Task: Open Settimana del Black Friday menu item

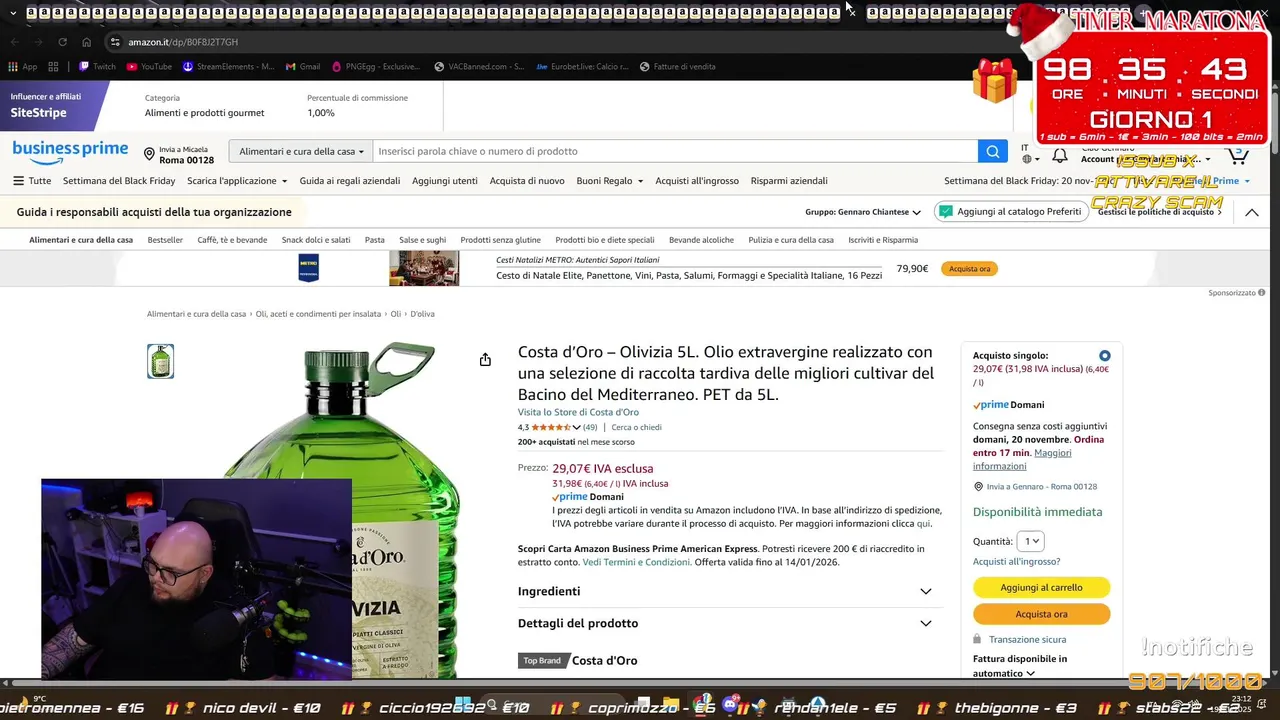Action: (x=119, y=181)
